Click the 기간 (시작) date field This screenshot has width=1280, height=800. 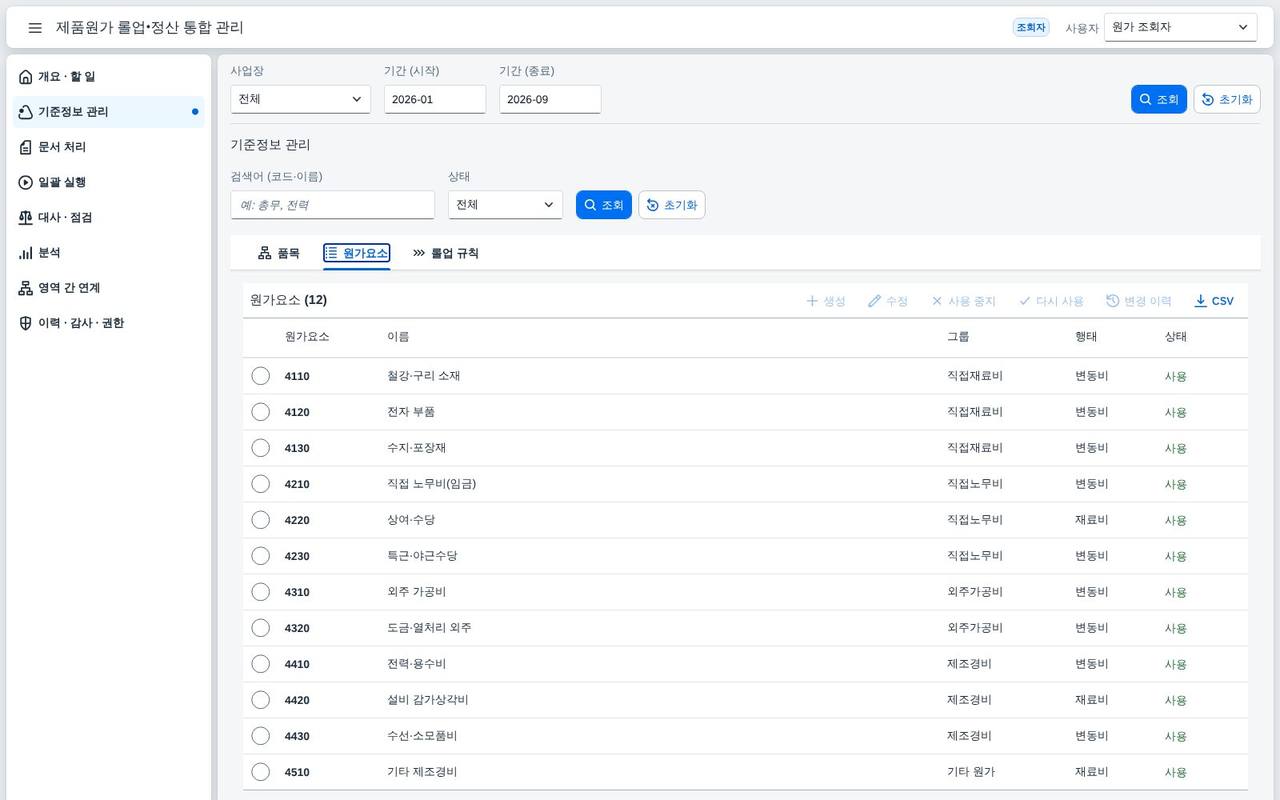pos(435,99)
